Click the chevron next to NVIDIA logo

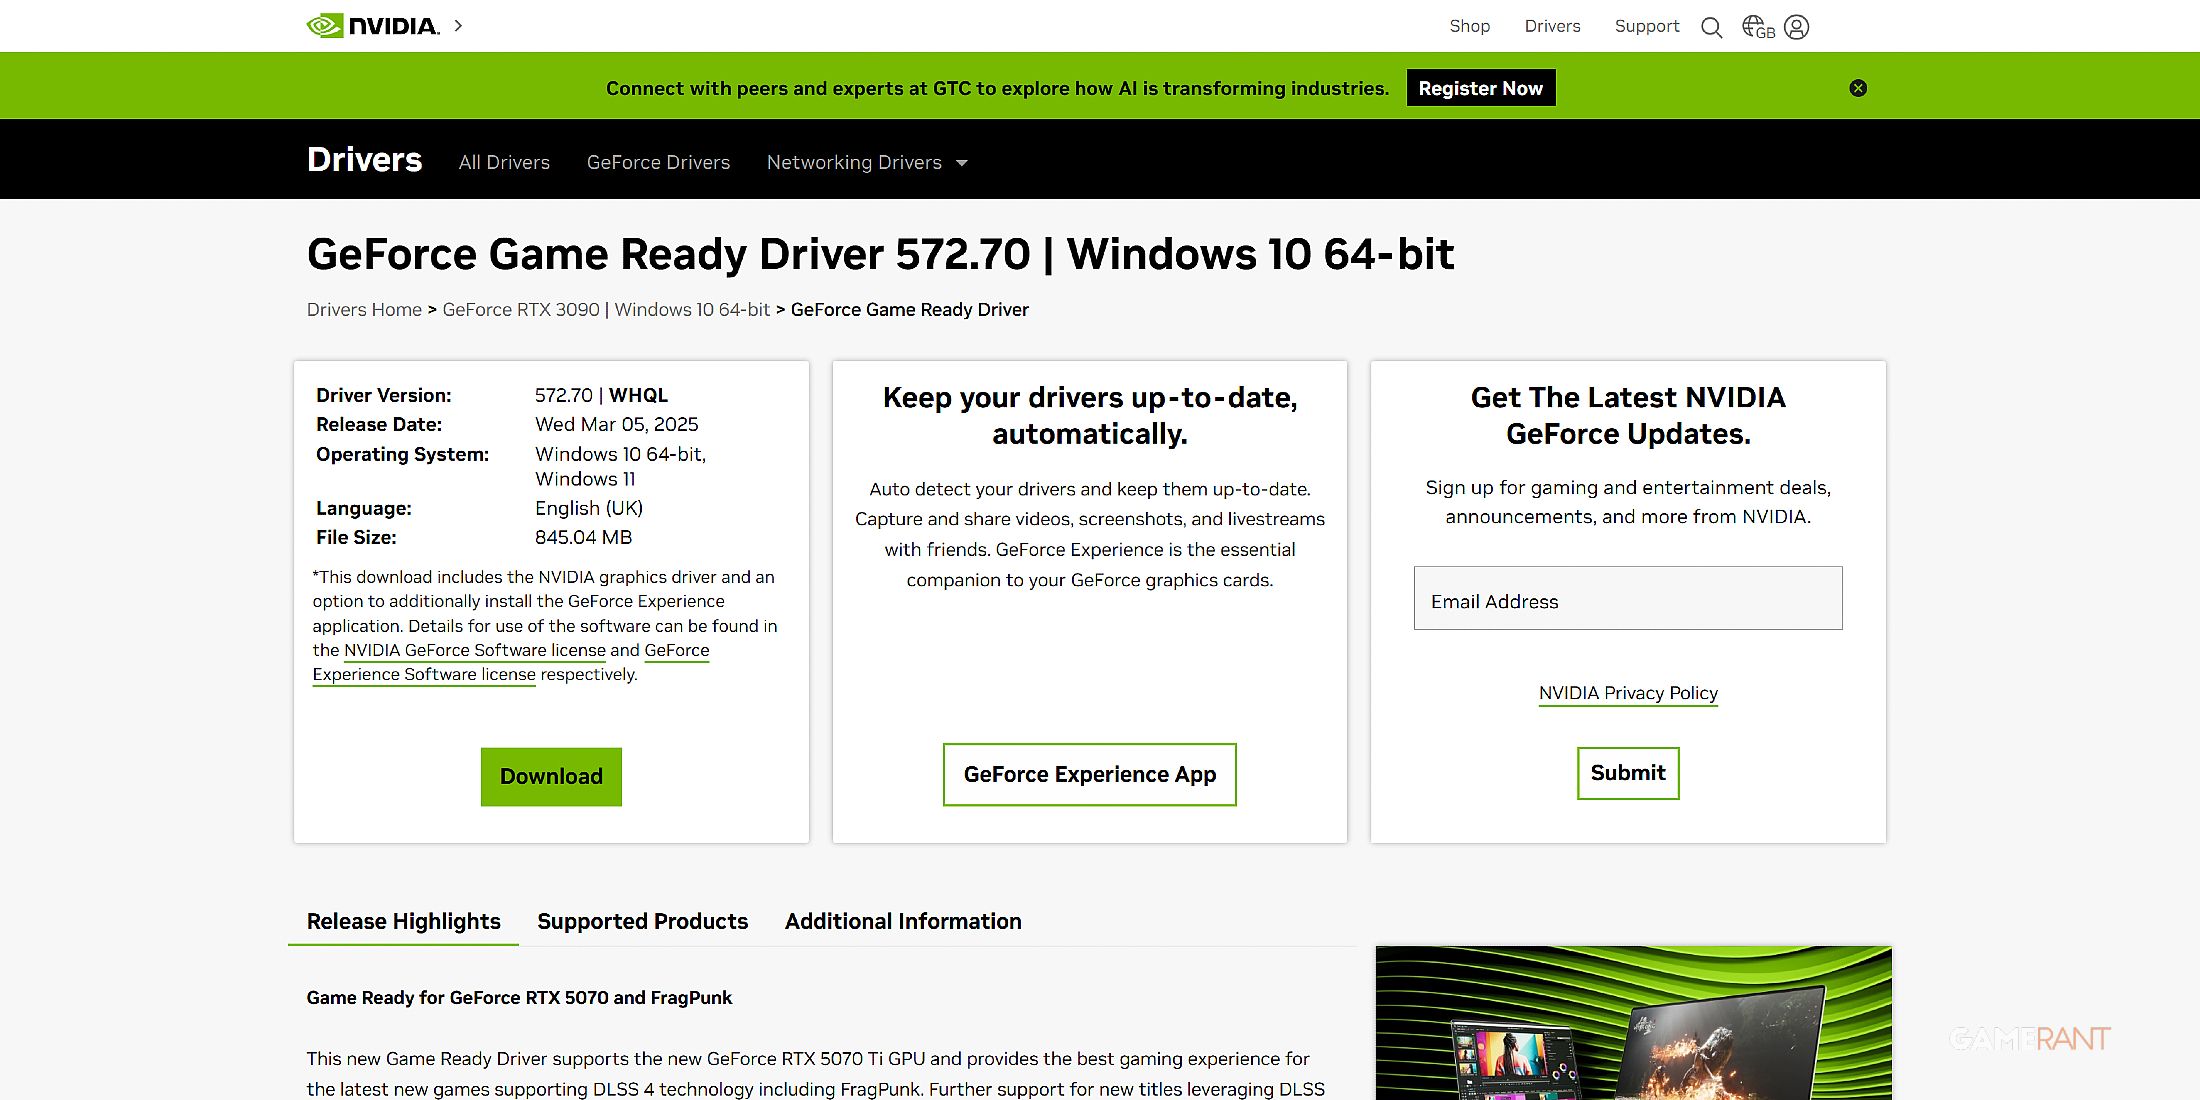click(458, 26)
